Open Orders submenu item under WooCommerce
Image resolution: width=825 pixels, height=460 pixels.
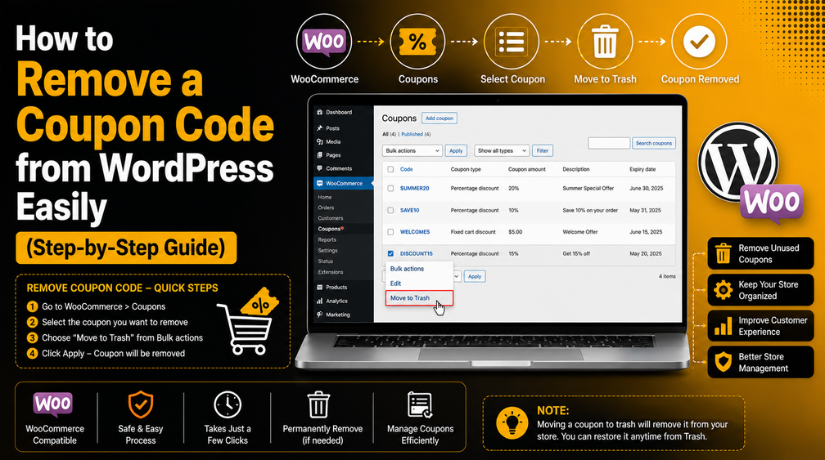click(x=326, y=207)
